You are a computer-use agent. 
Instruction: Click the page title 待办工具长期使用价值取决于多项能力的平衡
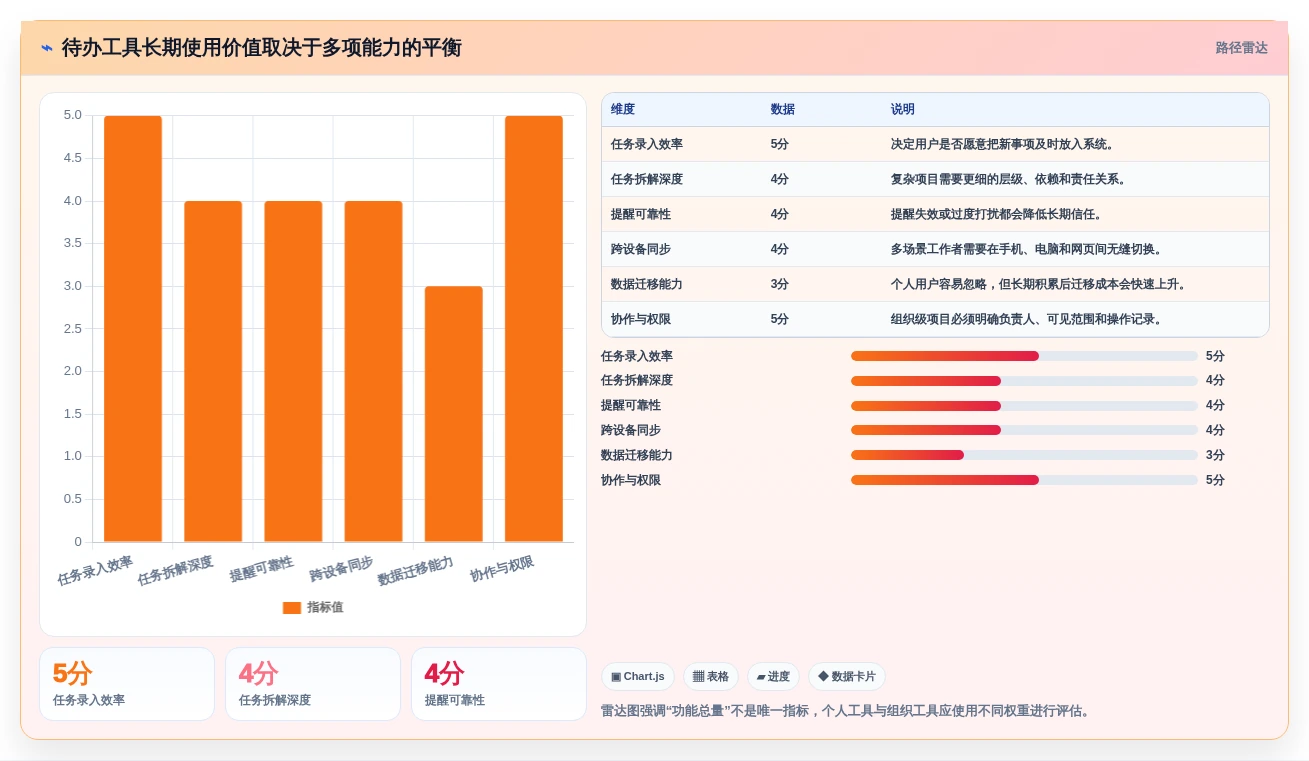(x=262, y=48)
